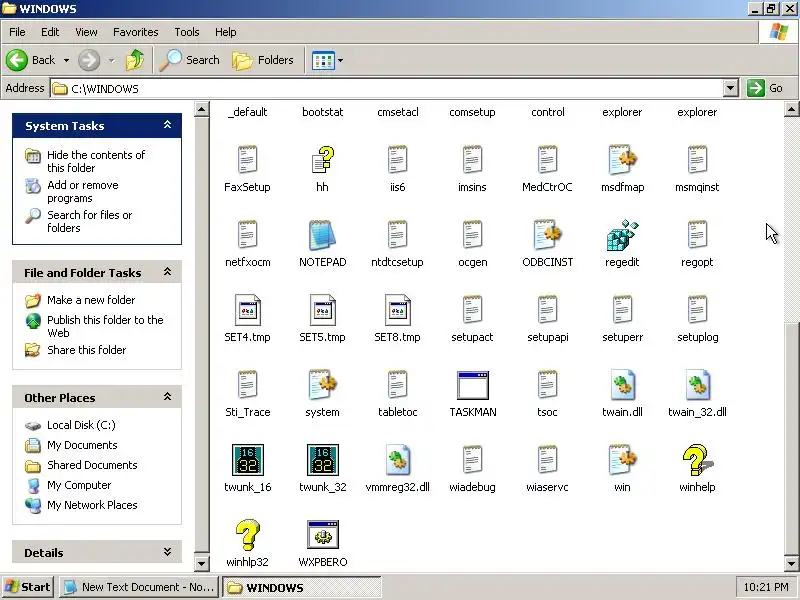Click Make a new folder link

tap(91, 300)
